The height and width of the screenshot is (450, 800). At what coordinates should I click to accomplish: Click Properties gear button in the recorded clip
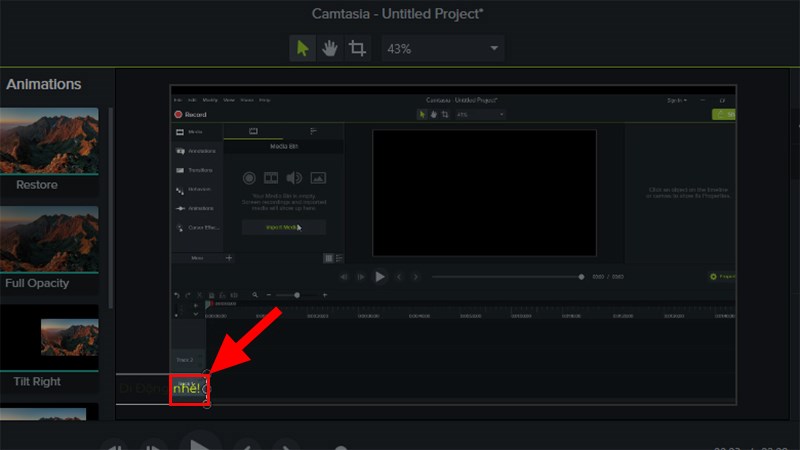(722, 277)
